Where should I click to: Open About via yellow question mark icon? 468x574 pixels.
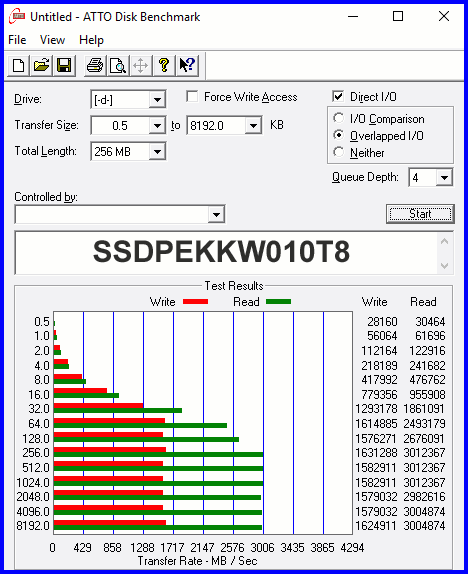164,66
